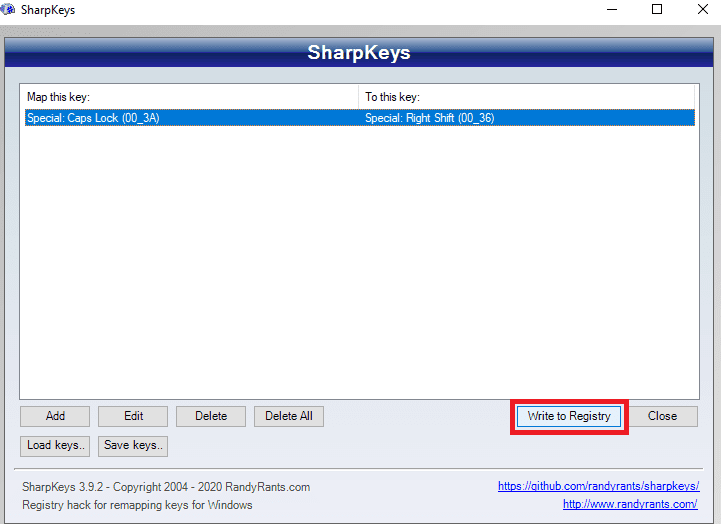Image resolution: width=721 pixels, height=524 pixels.
Task: Maximize the SharpKeys window
Action: pos(657,10)
